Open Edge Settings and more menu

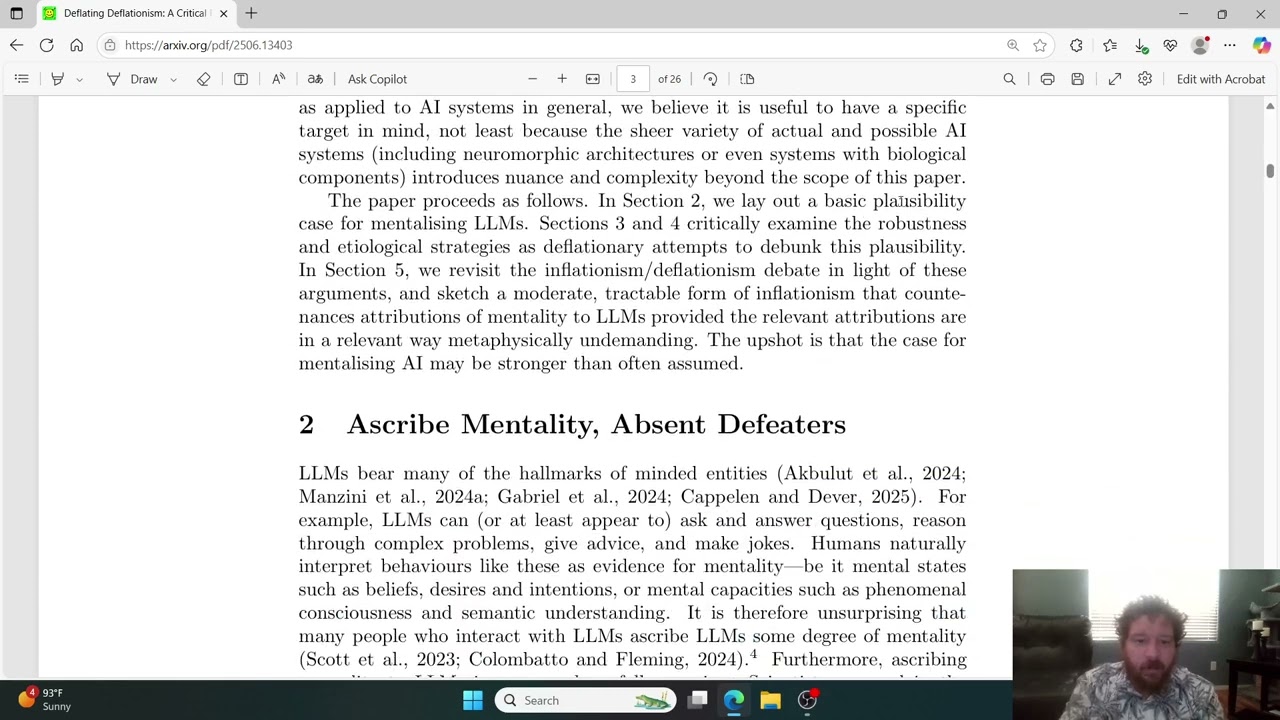1230,45
